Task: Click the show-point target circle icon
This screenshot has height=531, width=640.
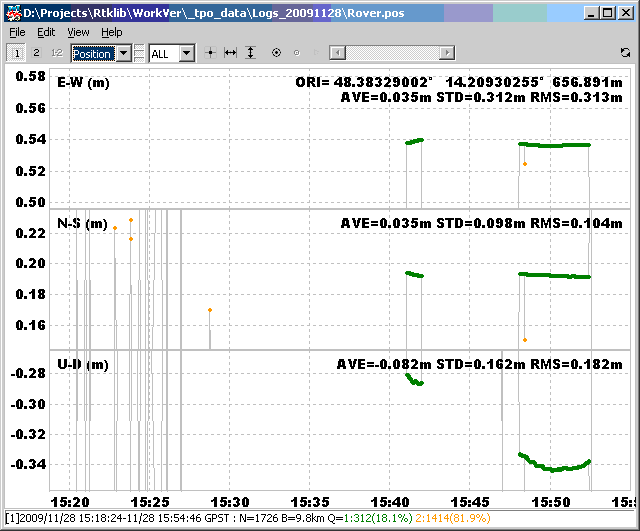Action: 276,52
